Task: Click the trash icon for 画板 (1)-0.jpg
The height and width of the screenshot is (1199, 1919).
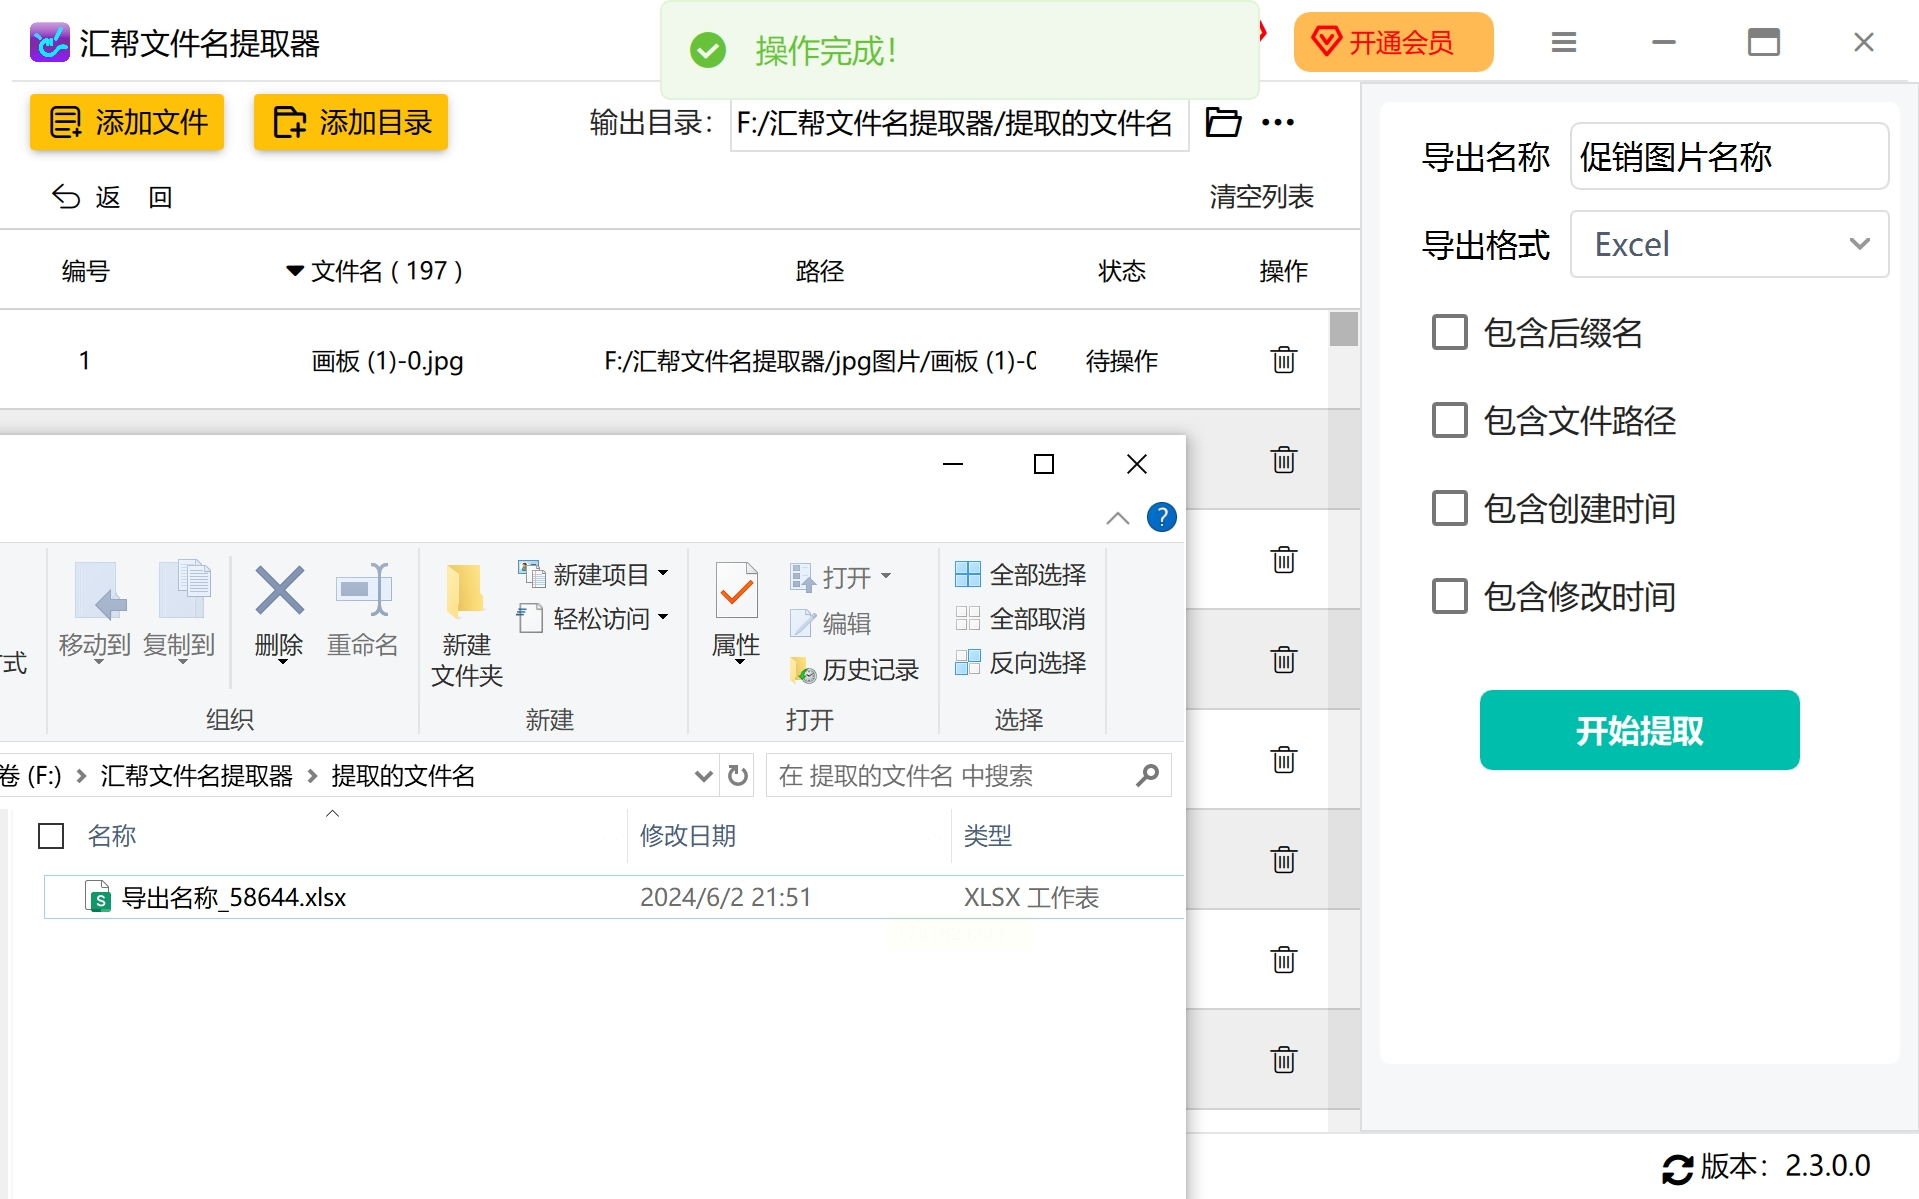Action: point(1284,360)
